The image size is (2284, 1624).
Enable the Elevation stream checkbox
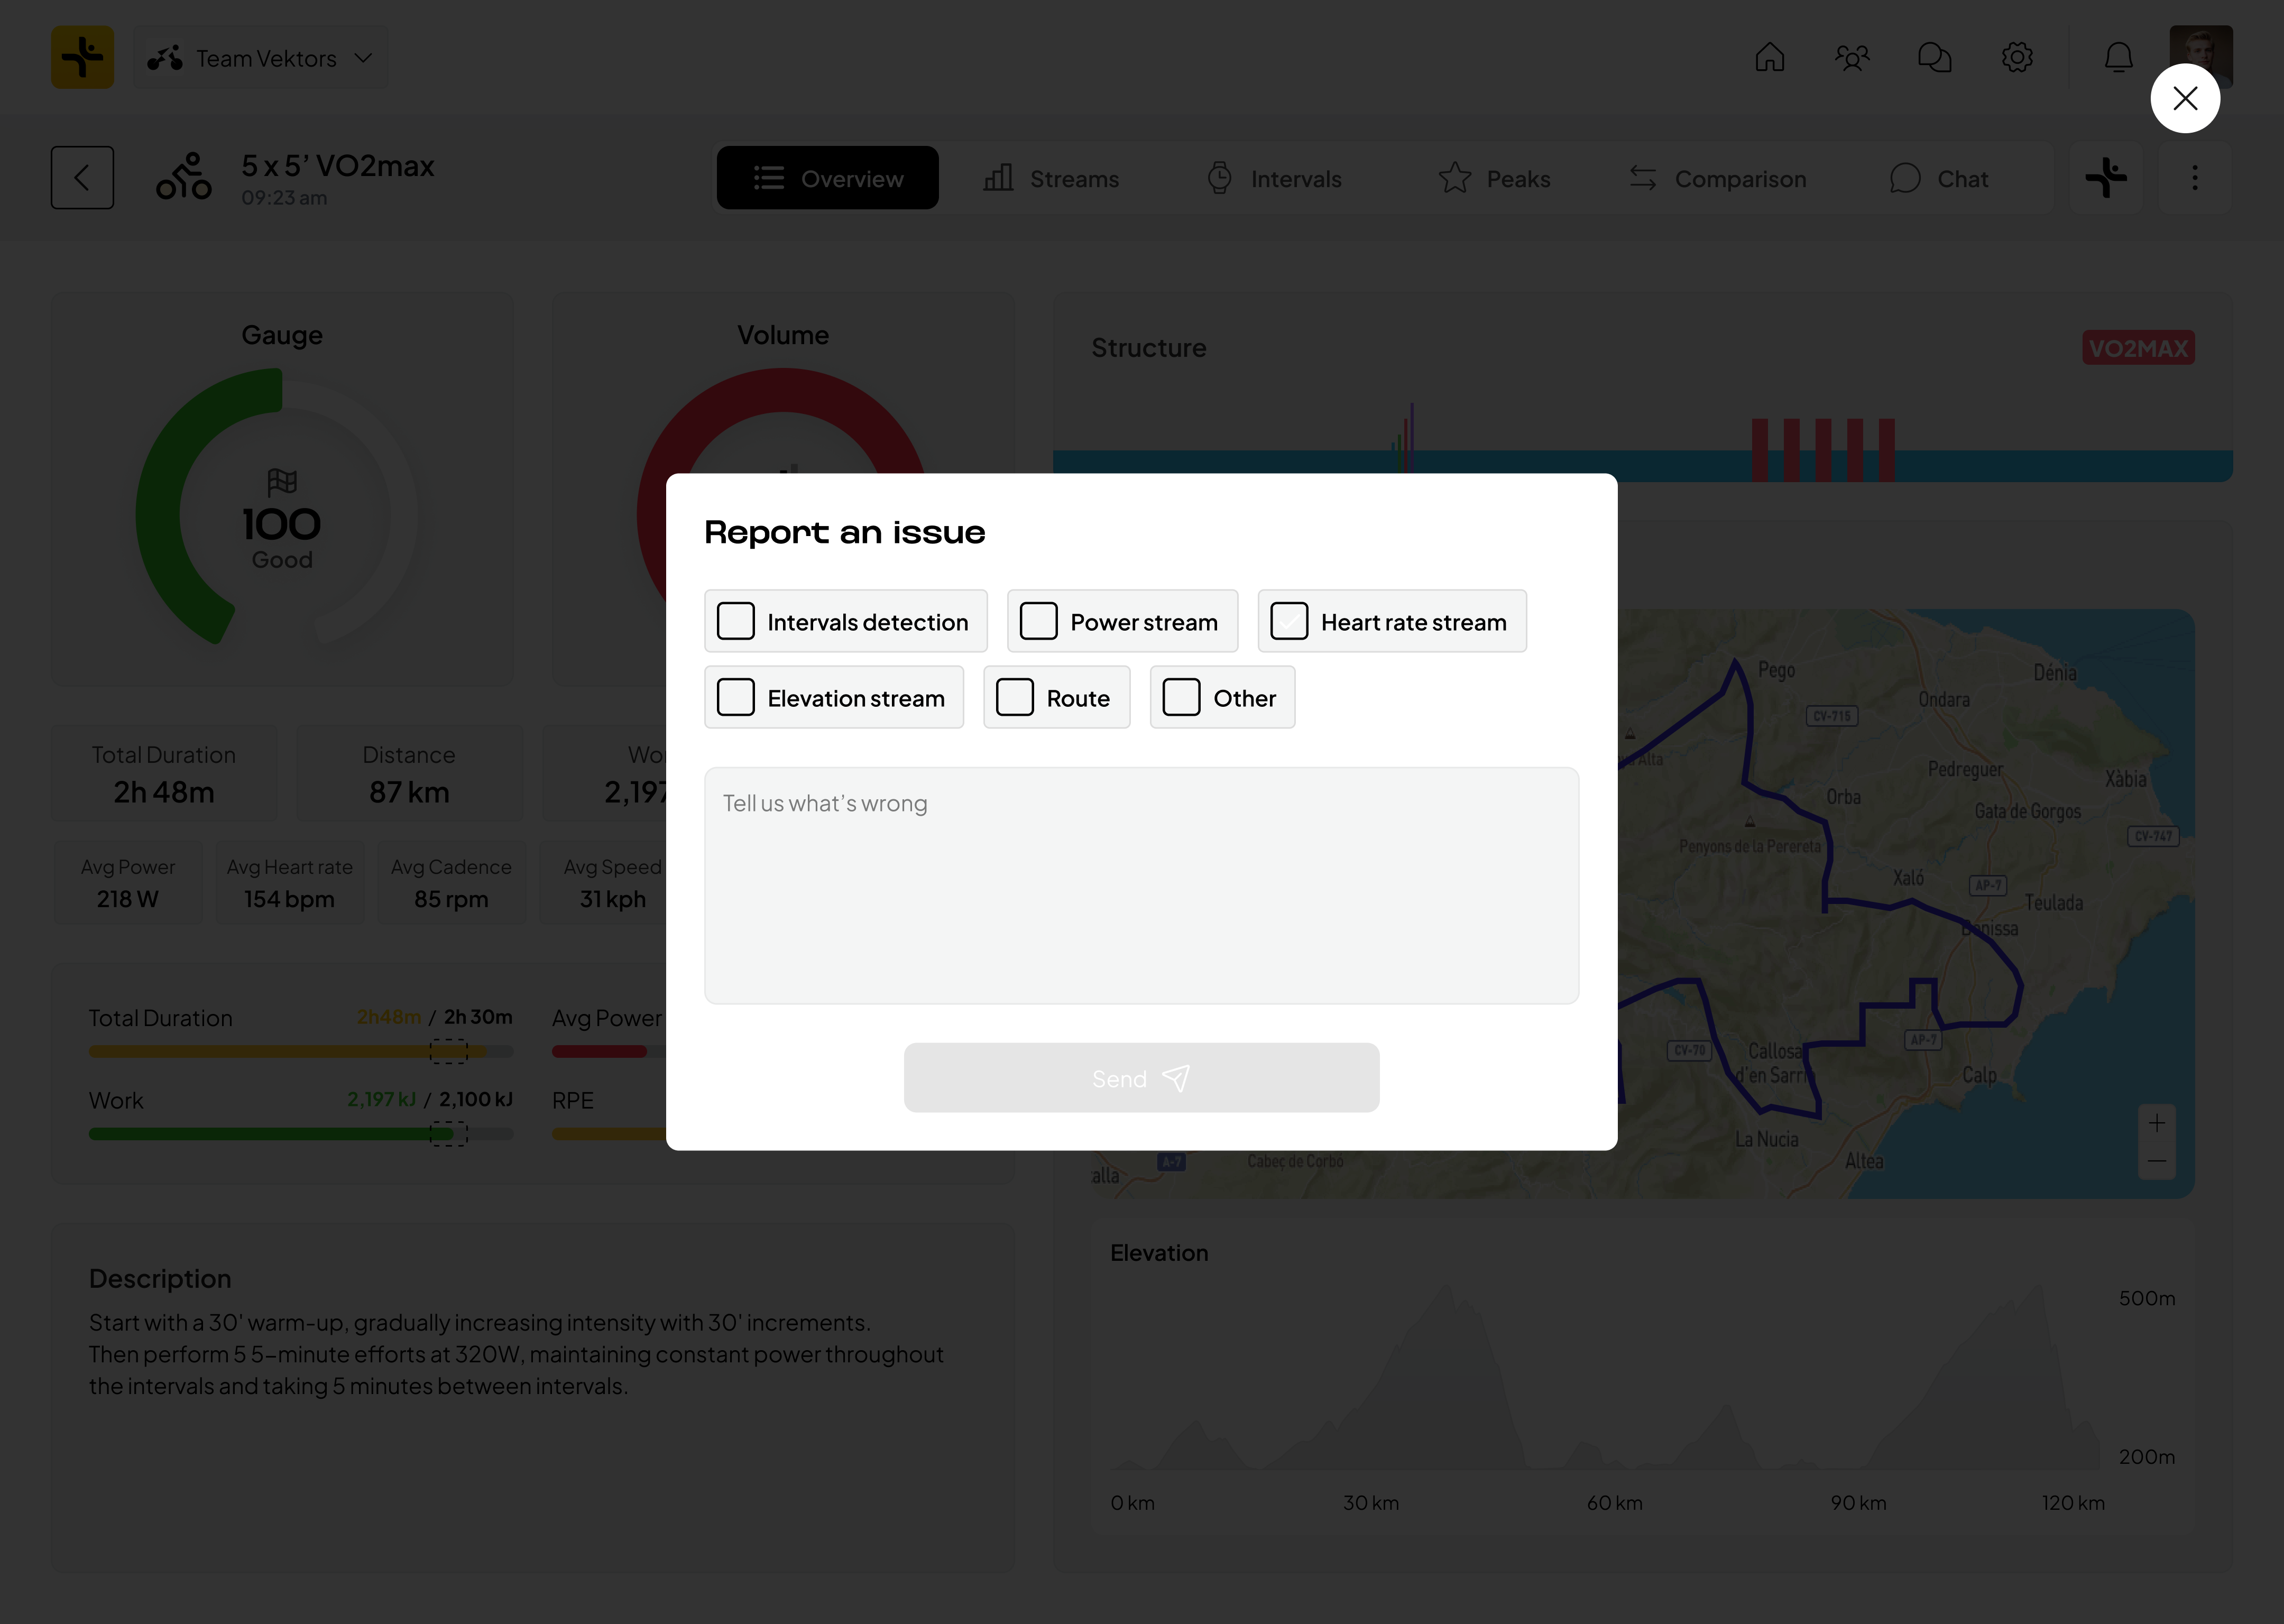click(x=736, y=697)
